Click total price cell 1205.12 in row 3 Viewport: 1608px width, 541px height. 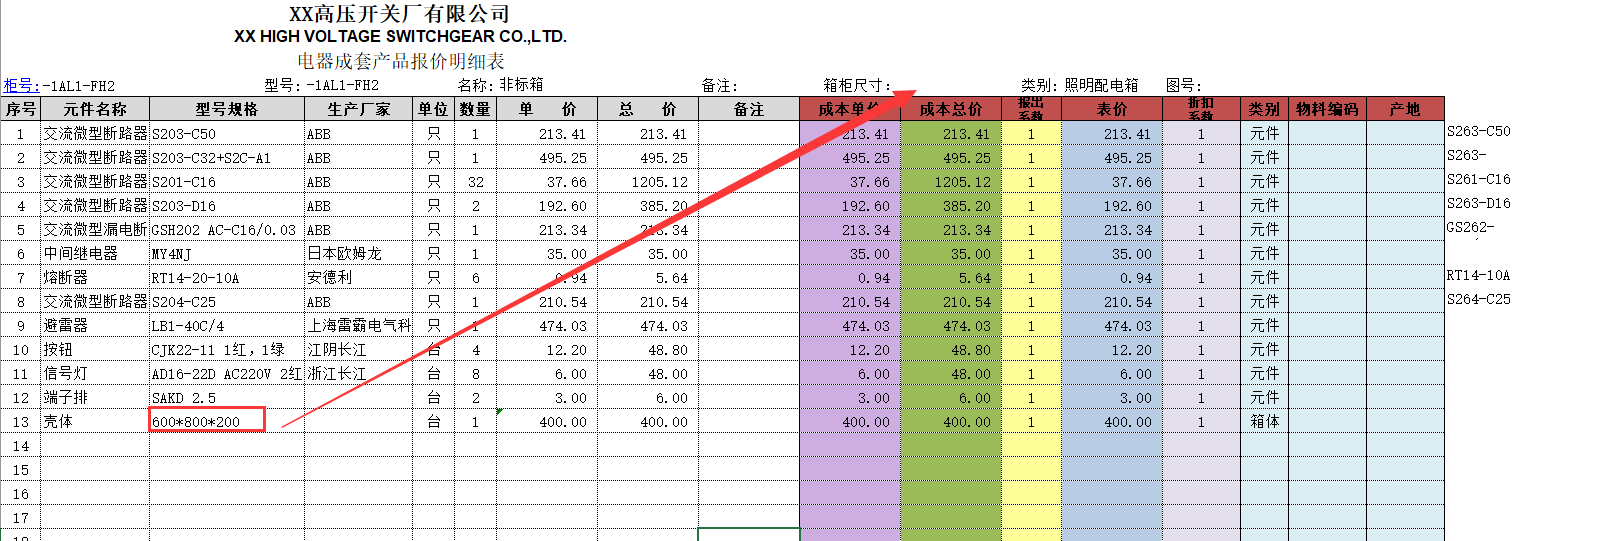click(x=648, y=182)
